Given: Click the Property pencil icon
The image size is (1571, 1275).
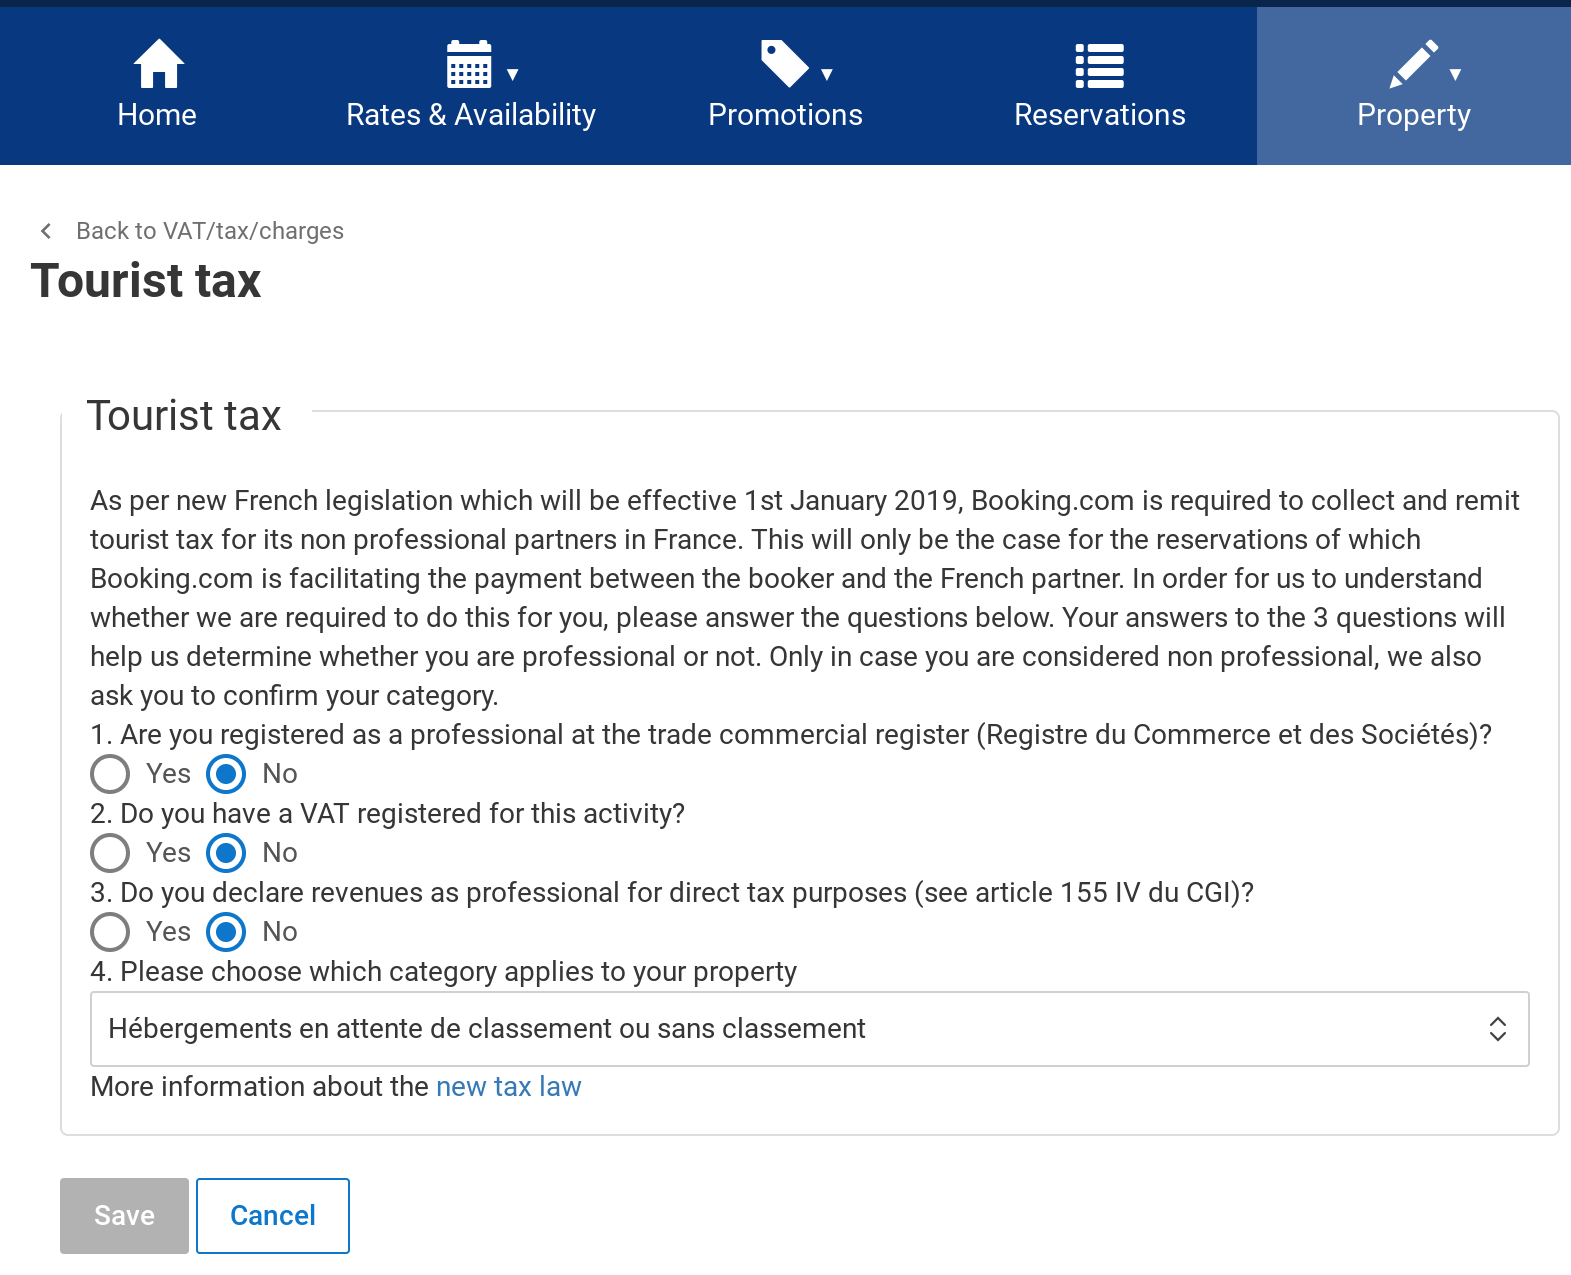Looking at the screenshot, I should pyautogui.click(x=1414, y=64).
